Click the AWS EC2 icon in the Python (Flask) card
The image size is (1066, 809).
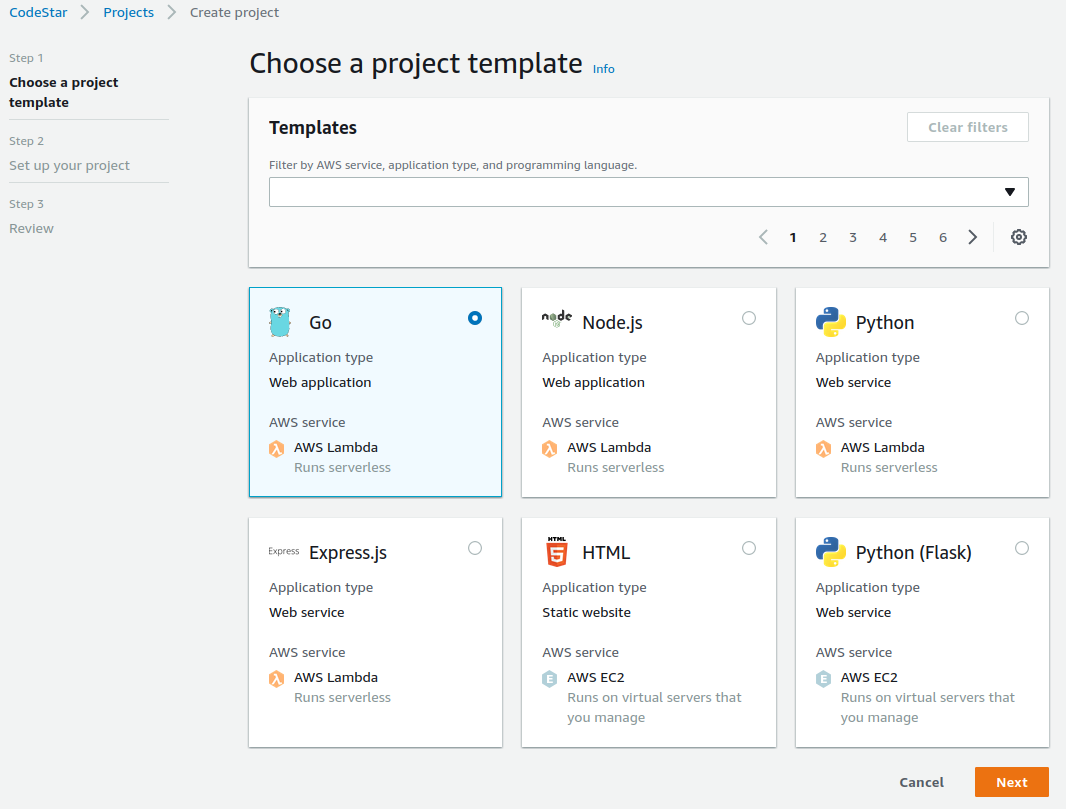(x=823, y=678)
